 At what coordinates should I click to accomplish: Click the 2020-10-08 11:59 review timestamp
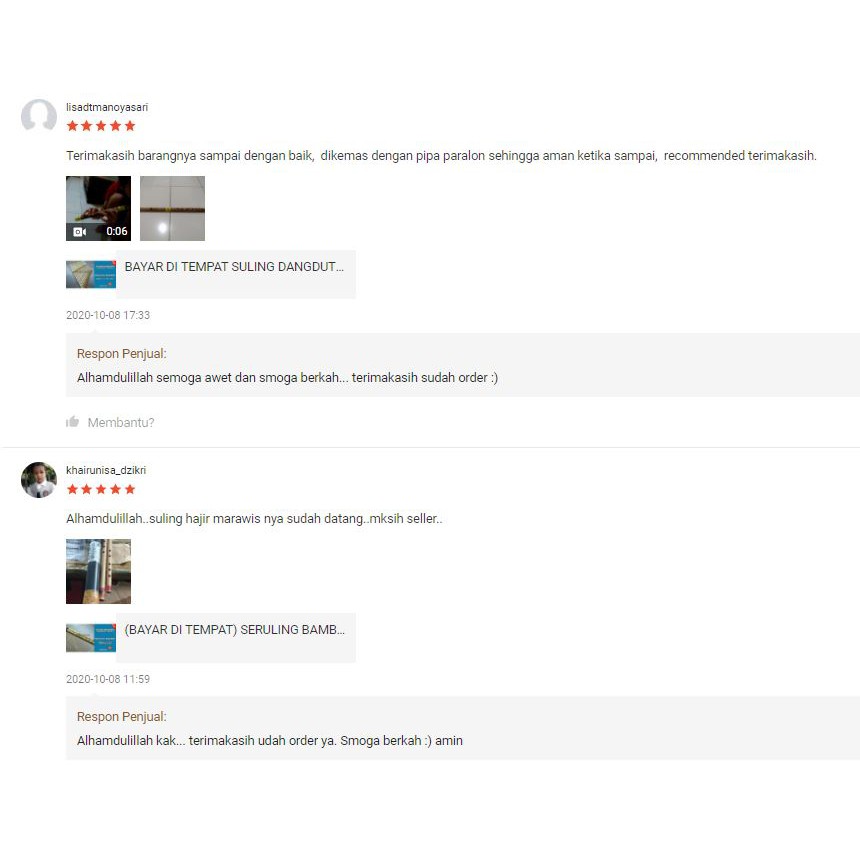coord(108,679)
